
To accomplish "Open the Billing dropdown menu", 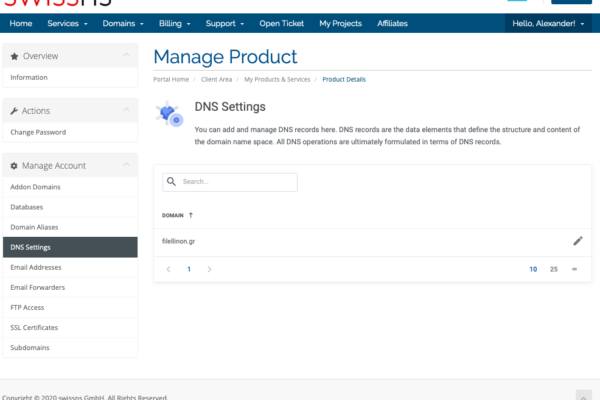I will (x=175, y=23).
